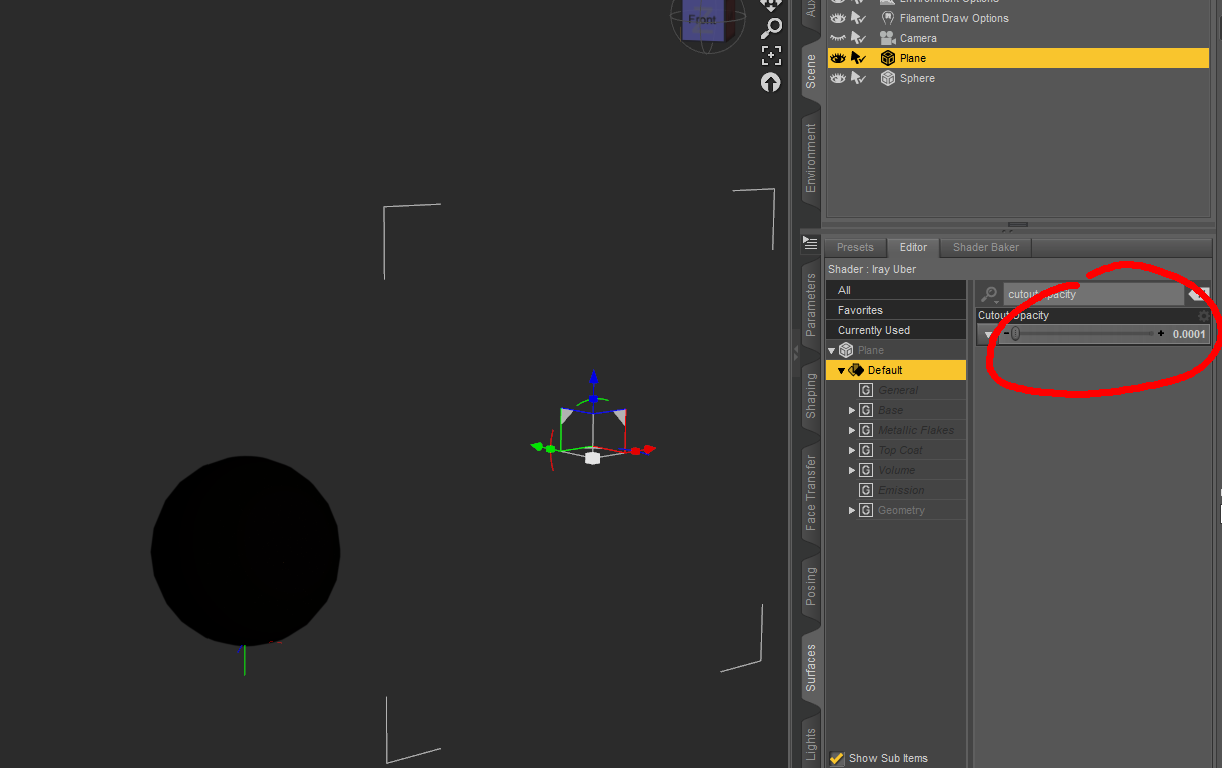The width and height of the screenshot is (1222, 768).
Task: Click the cutout opacity search field
Action: click(x=1093, y=294)
